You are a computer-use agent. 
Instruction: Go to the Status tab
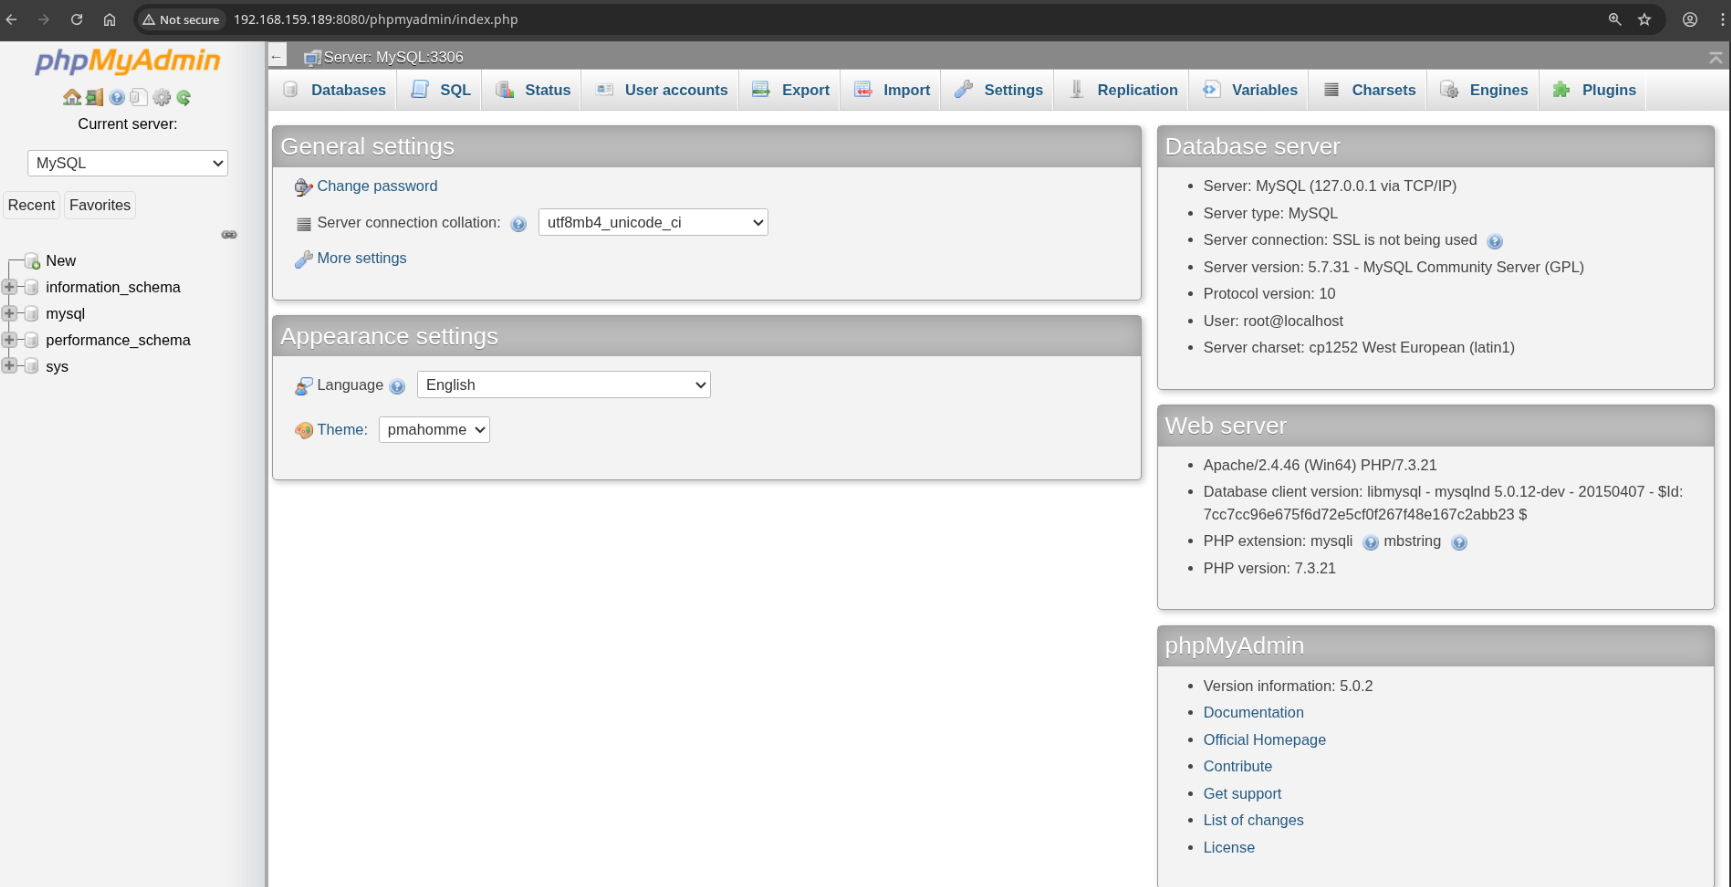click(532, 90)
